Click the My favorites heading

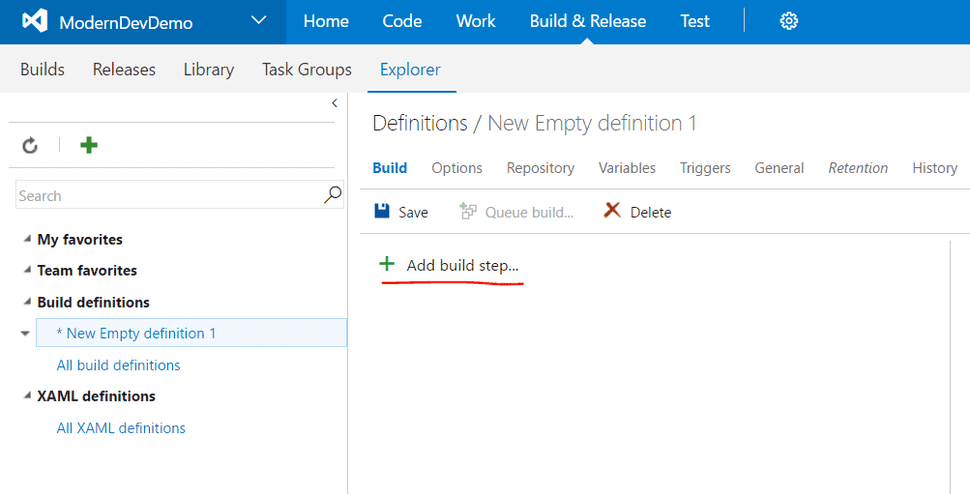coord(80,239)
